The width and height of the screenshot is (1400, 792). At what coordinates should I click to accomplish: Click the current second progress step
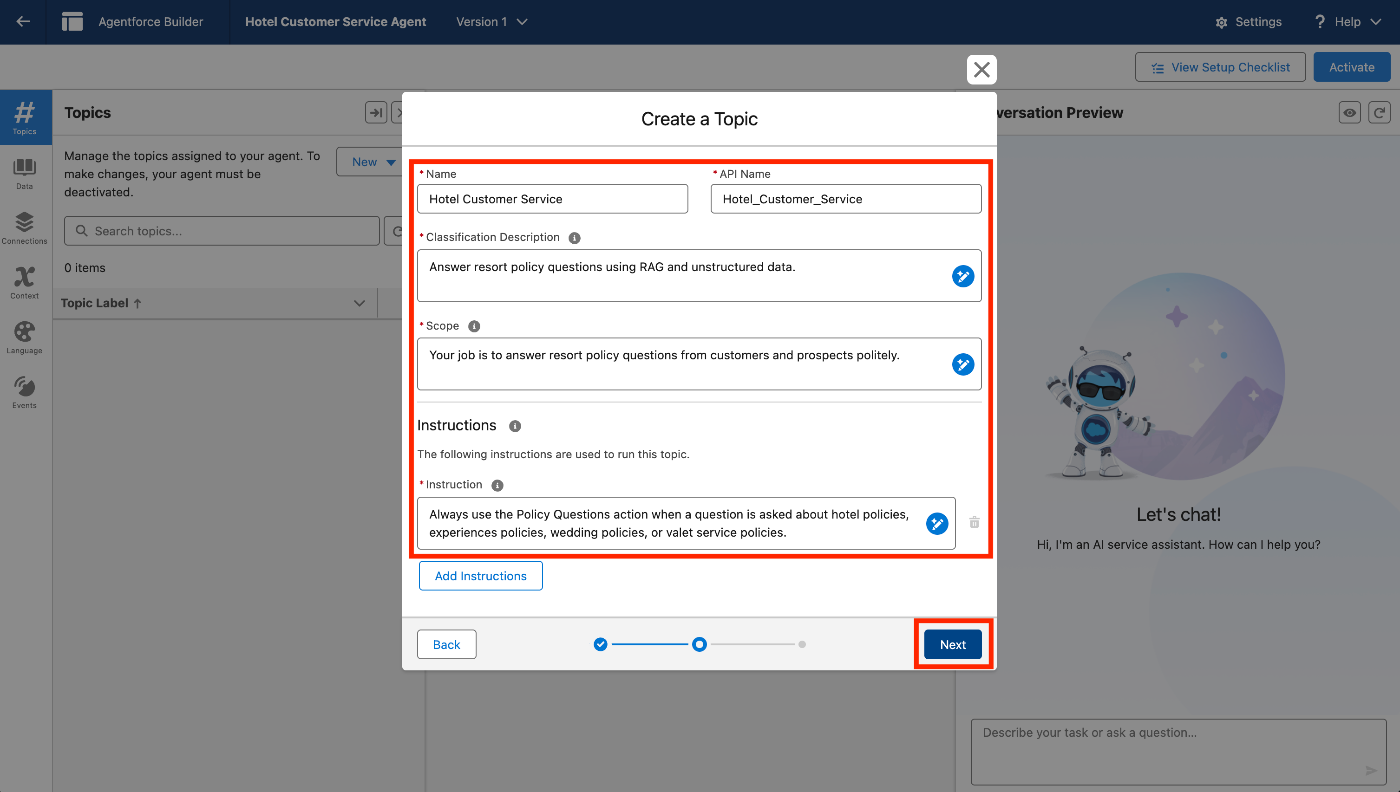[x=700, y=645]
